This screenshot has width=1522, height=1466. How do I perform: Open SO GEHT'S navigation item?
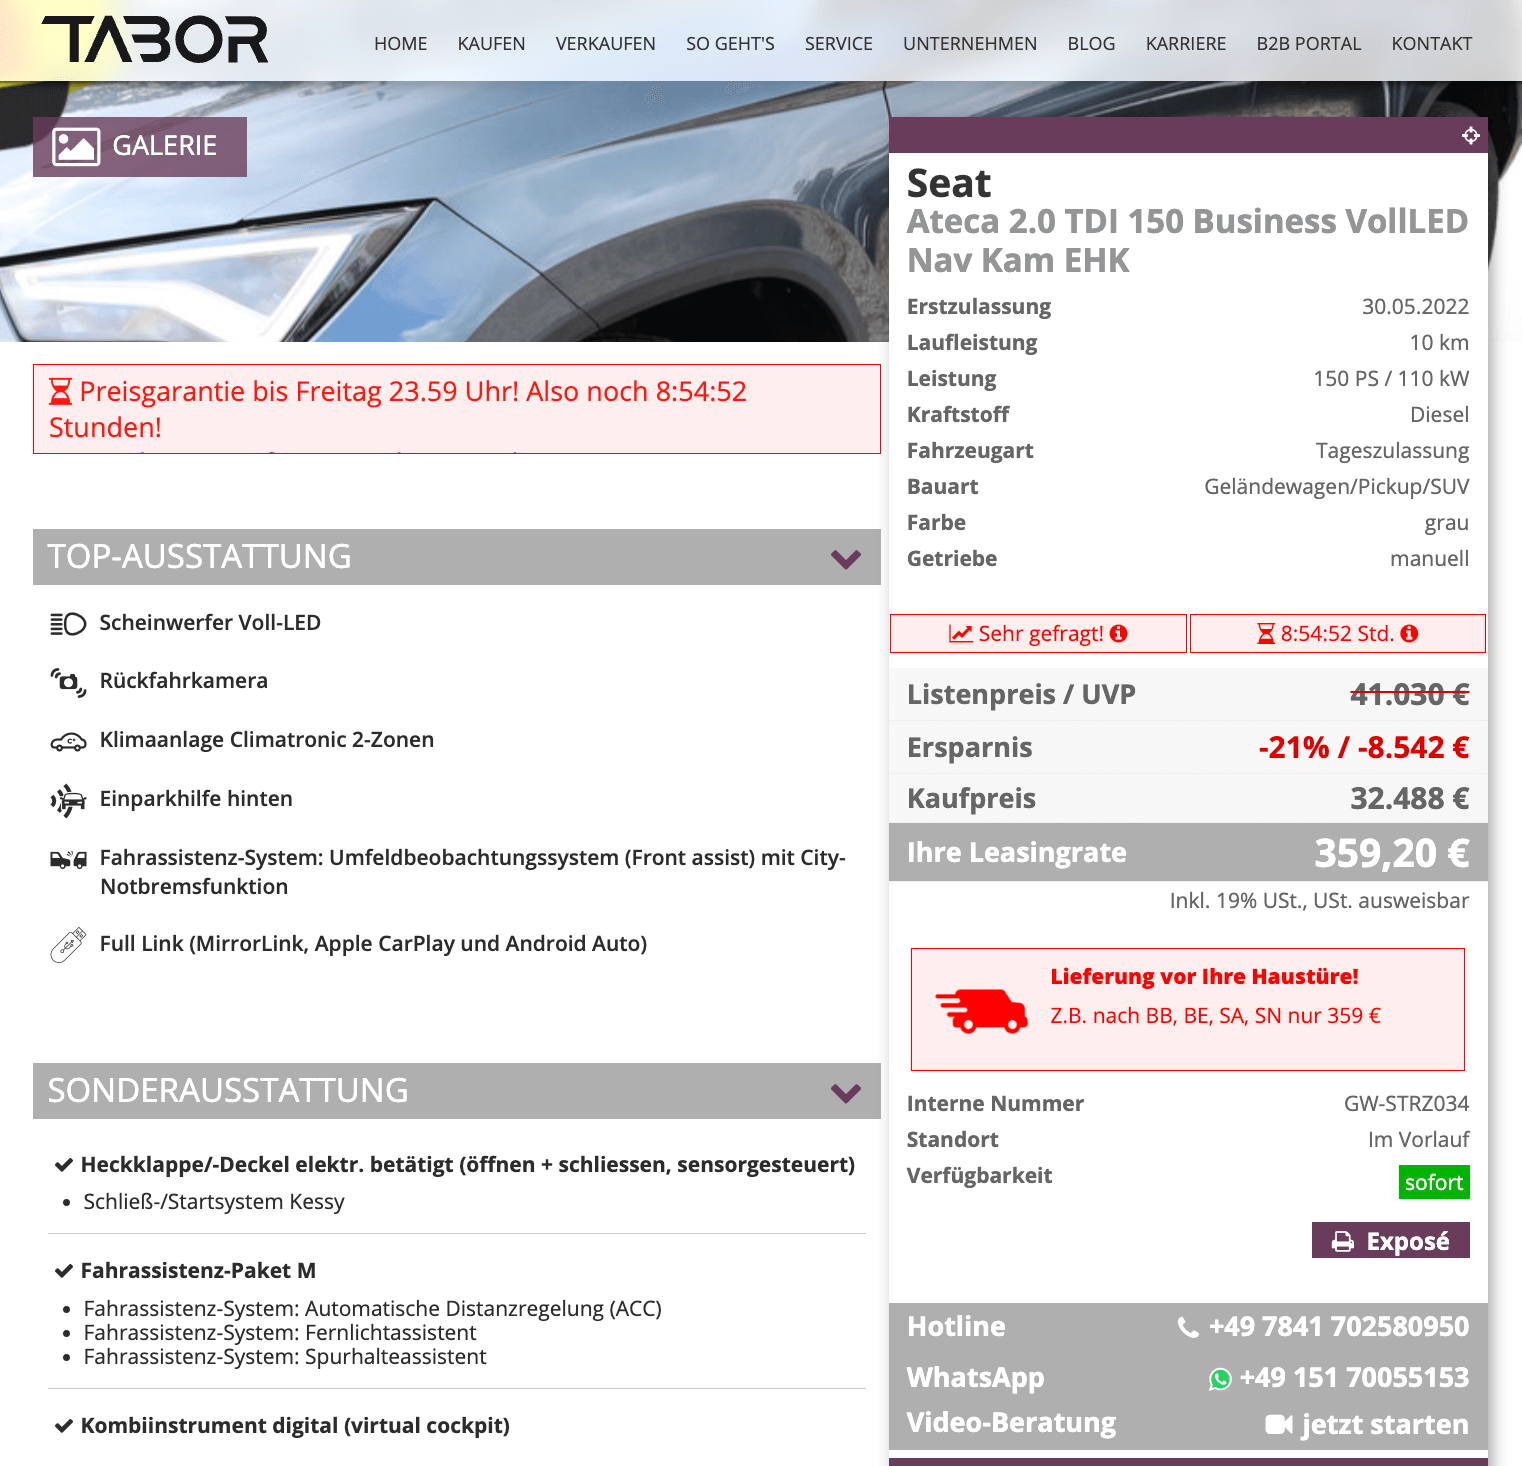[730, 44]
